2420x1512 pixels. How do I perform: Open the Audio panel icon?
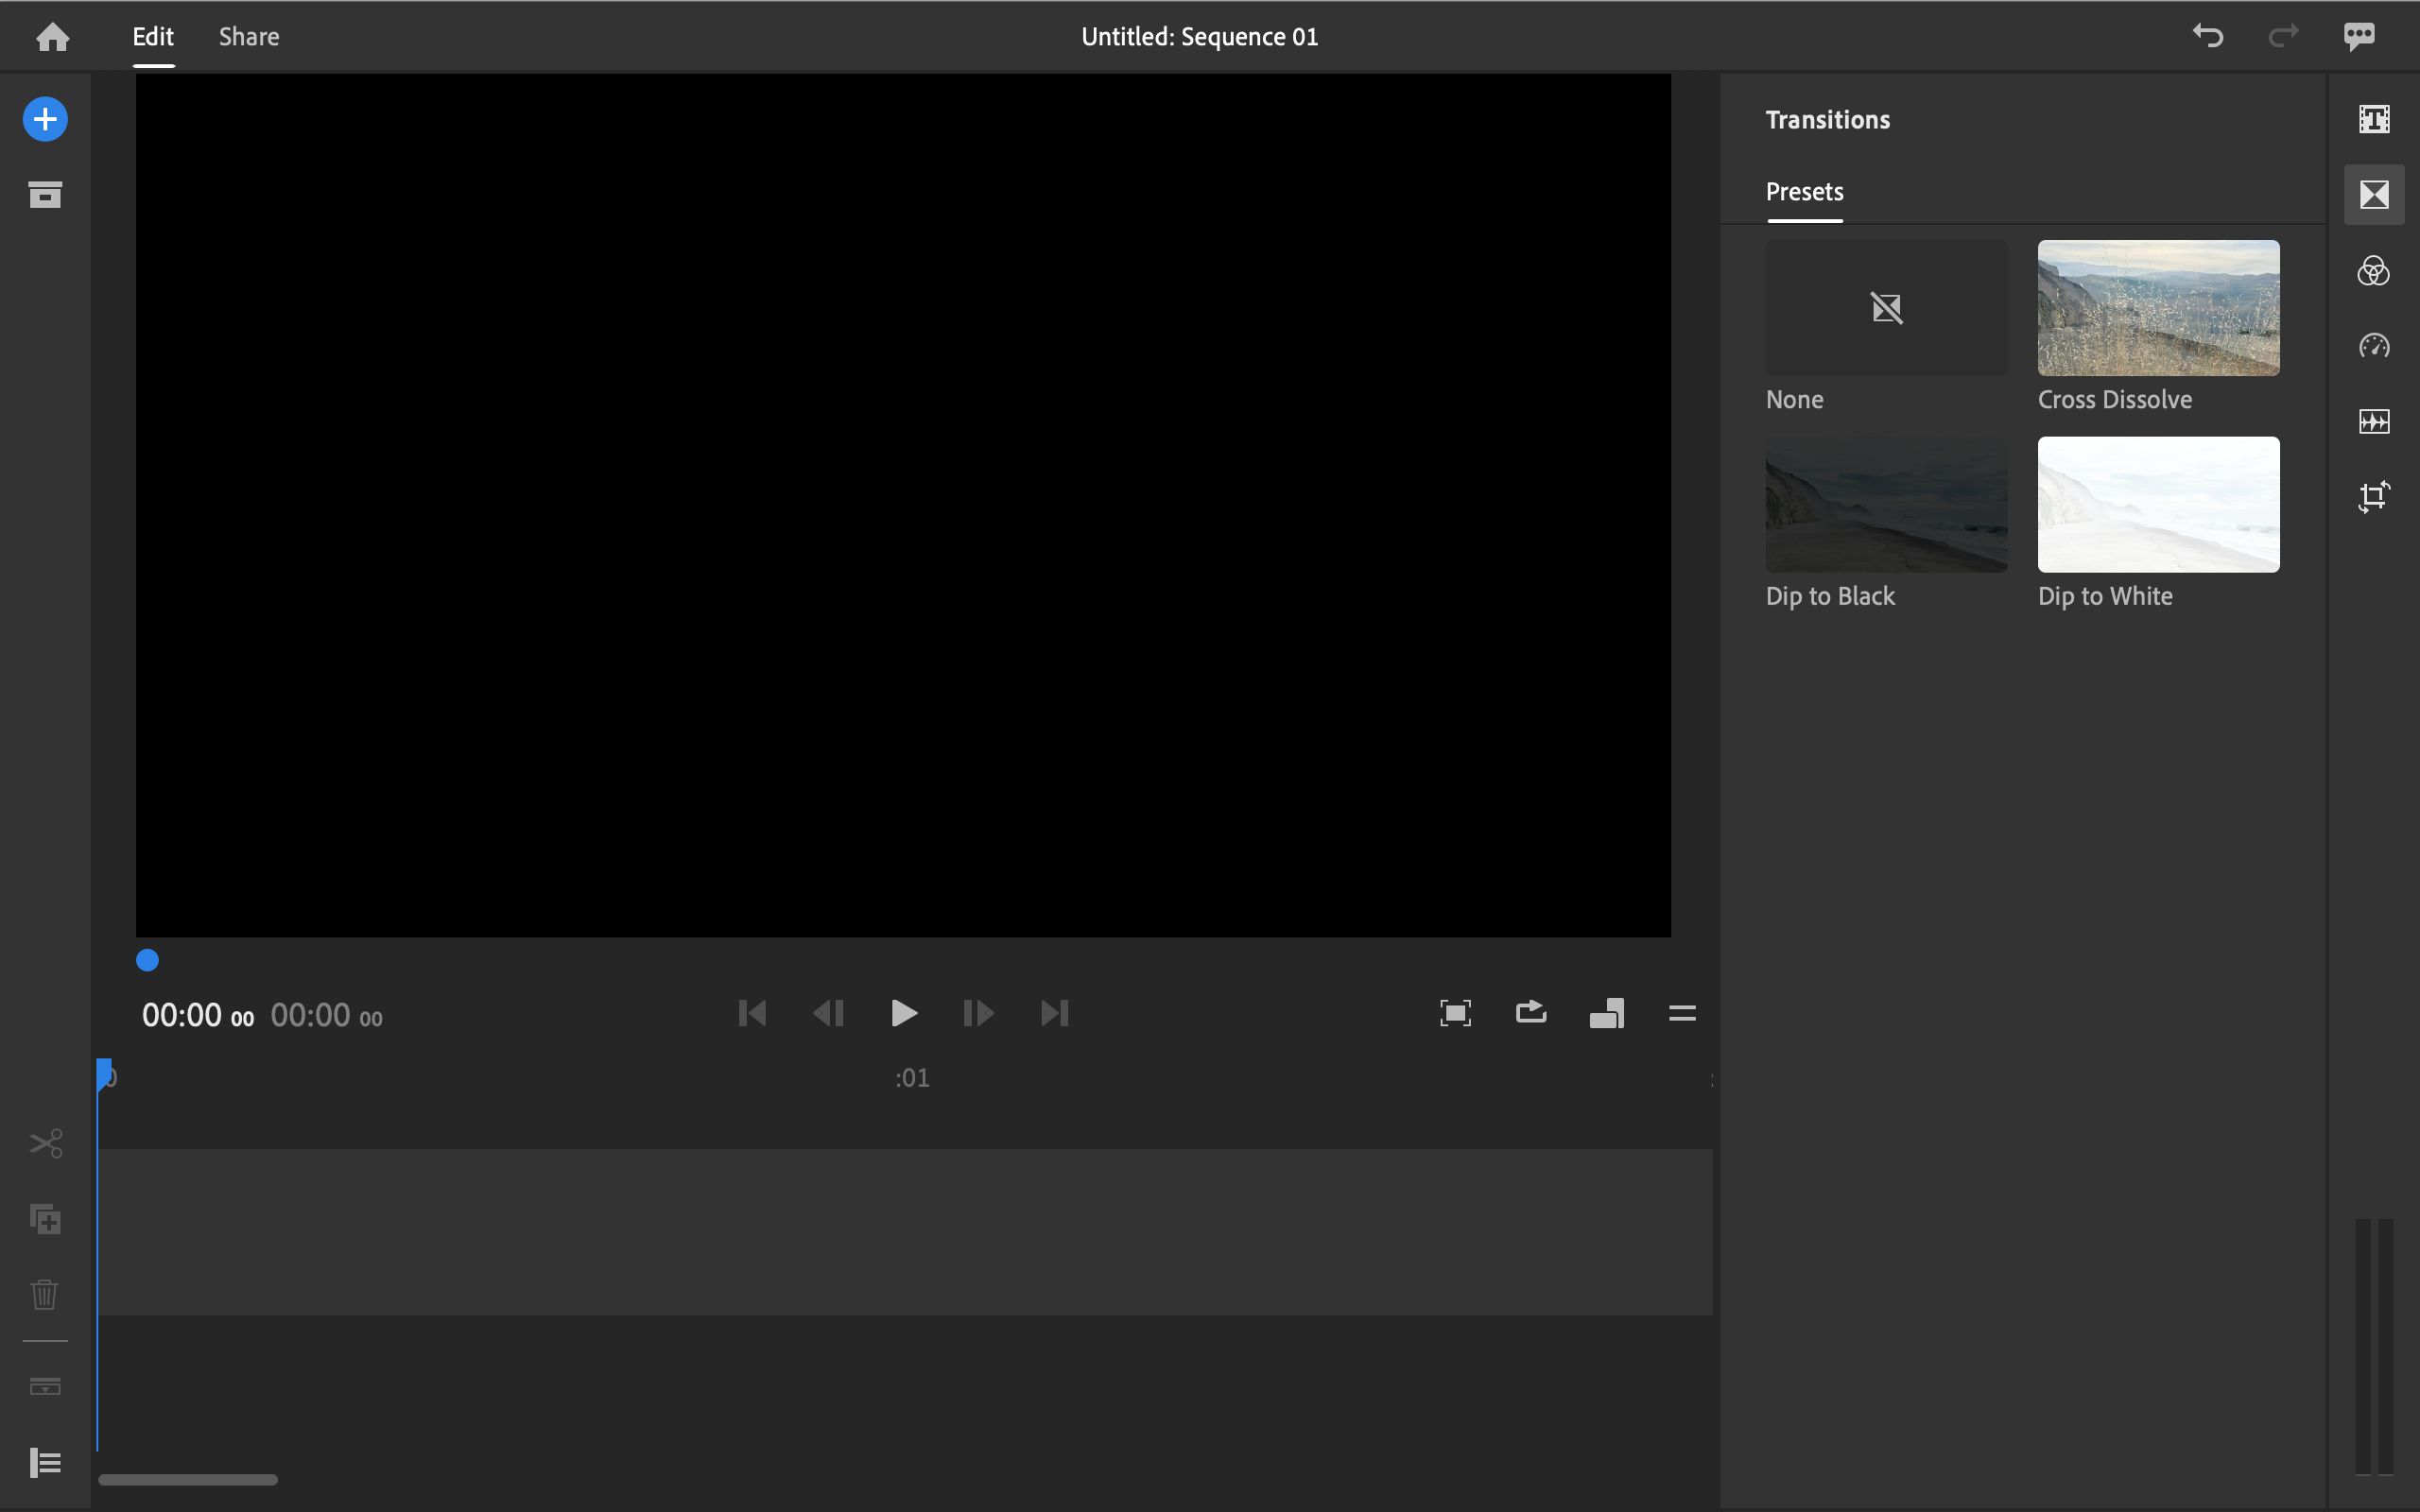pyautogui.click(x=2374, y=421)
